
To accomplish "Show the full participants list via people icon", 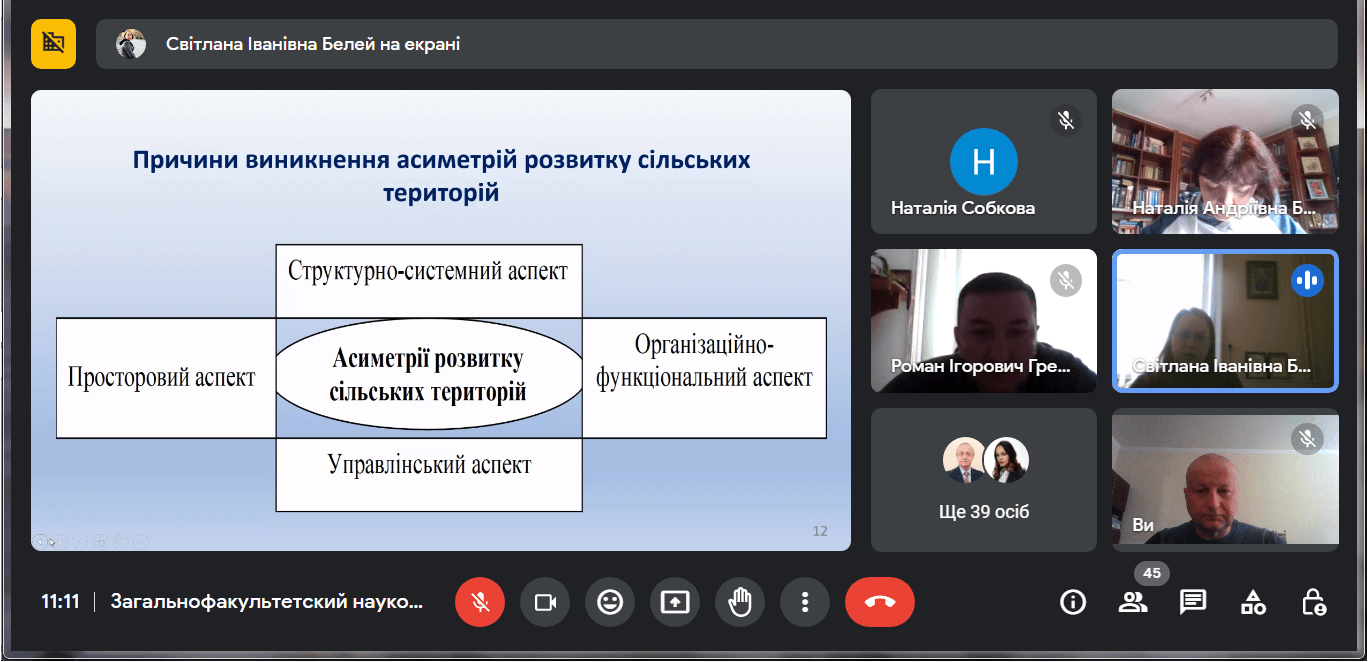I will (x=1132, y=602).
